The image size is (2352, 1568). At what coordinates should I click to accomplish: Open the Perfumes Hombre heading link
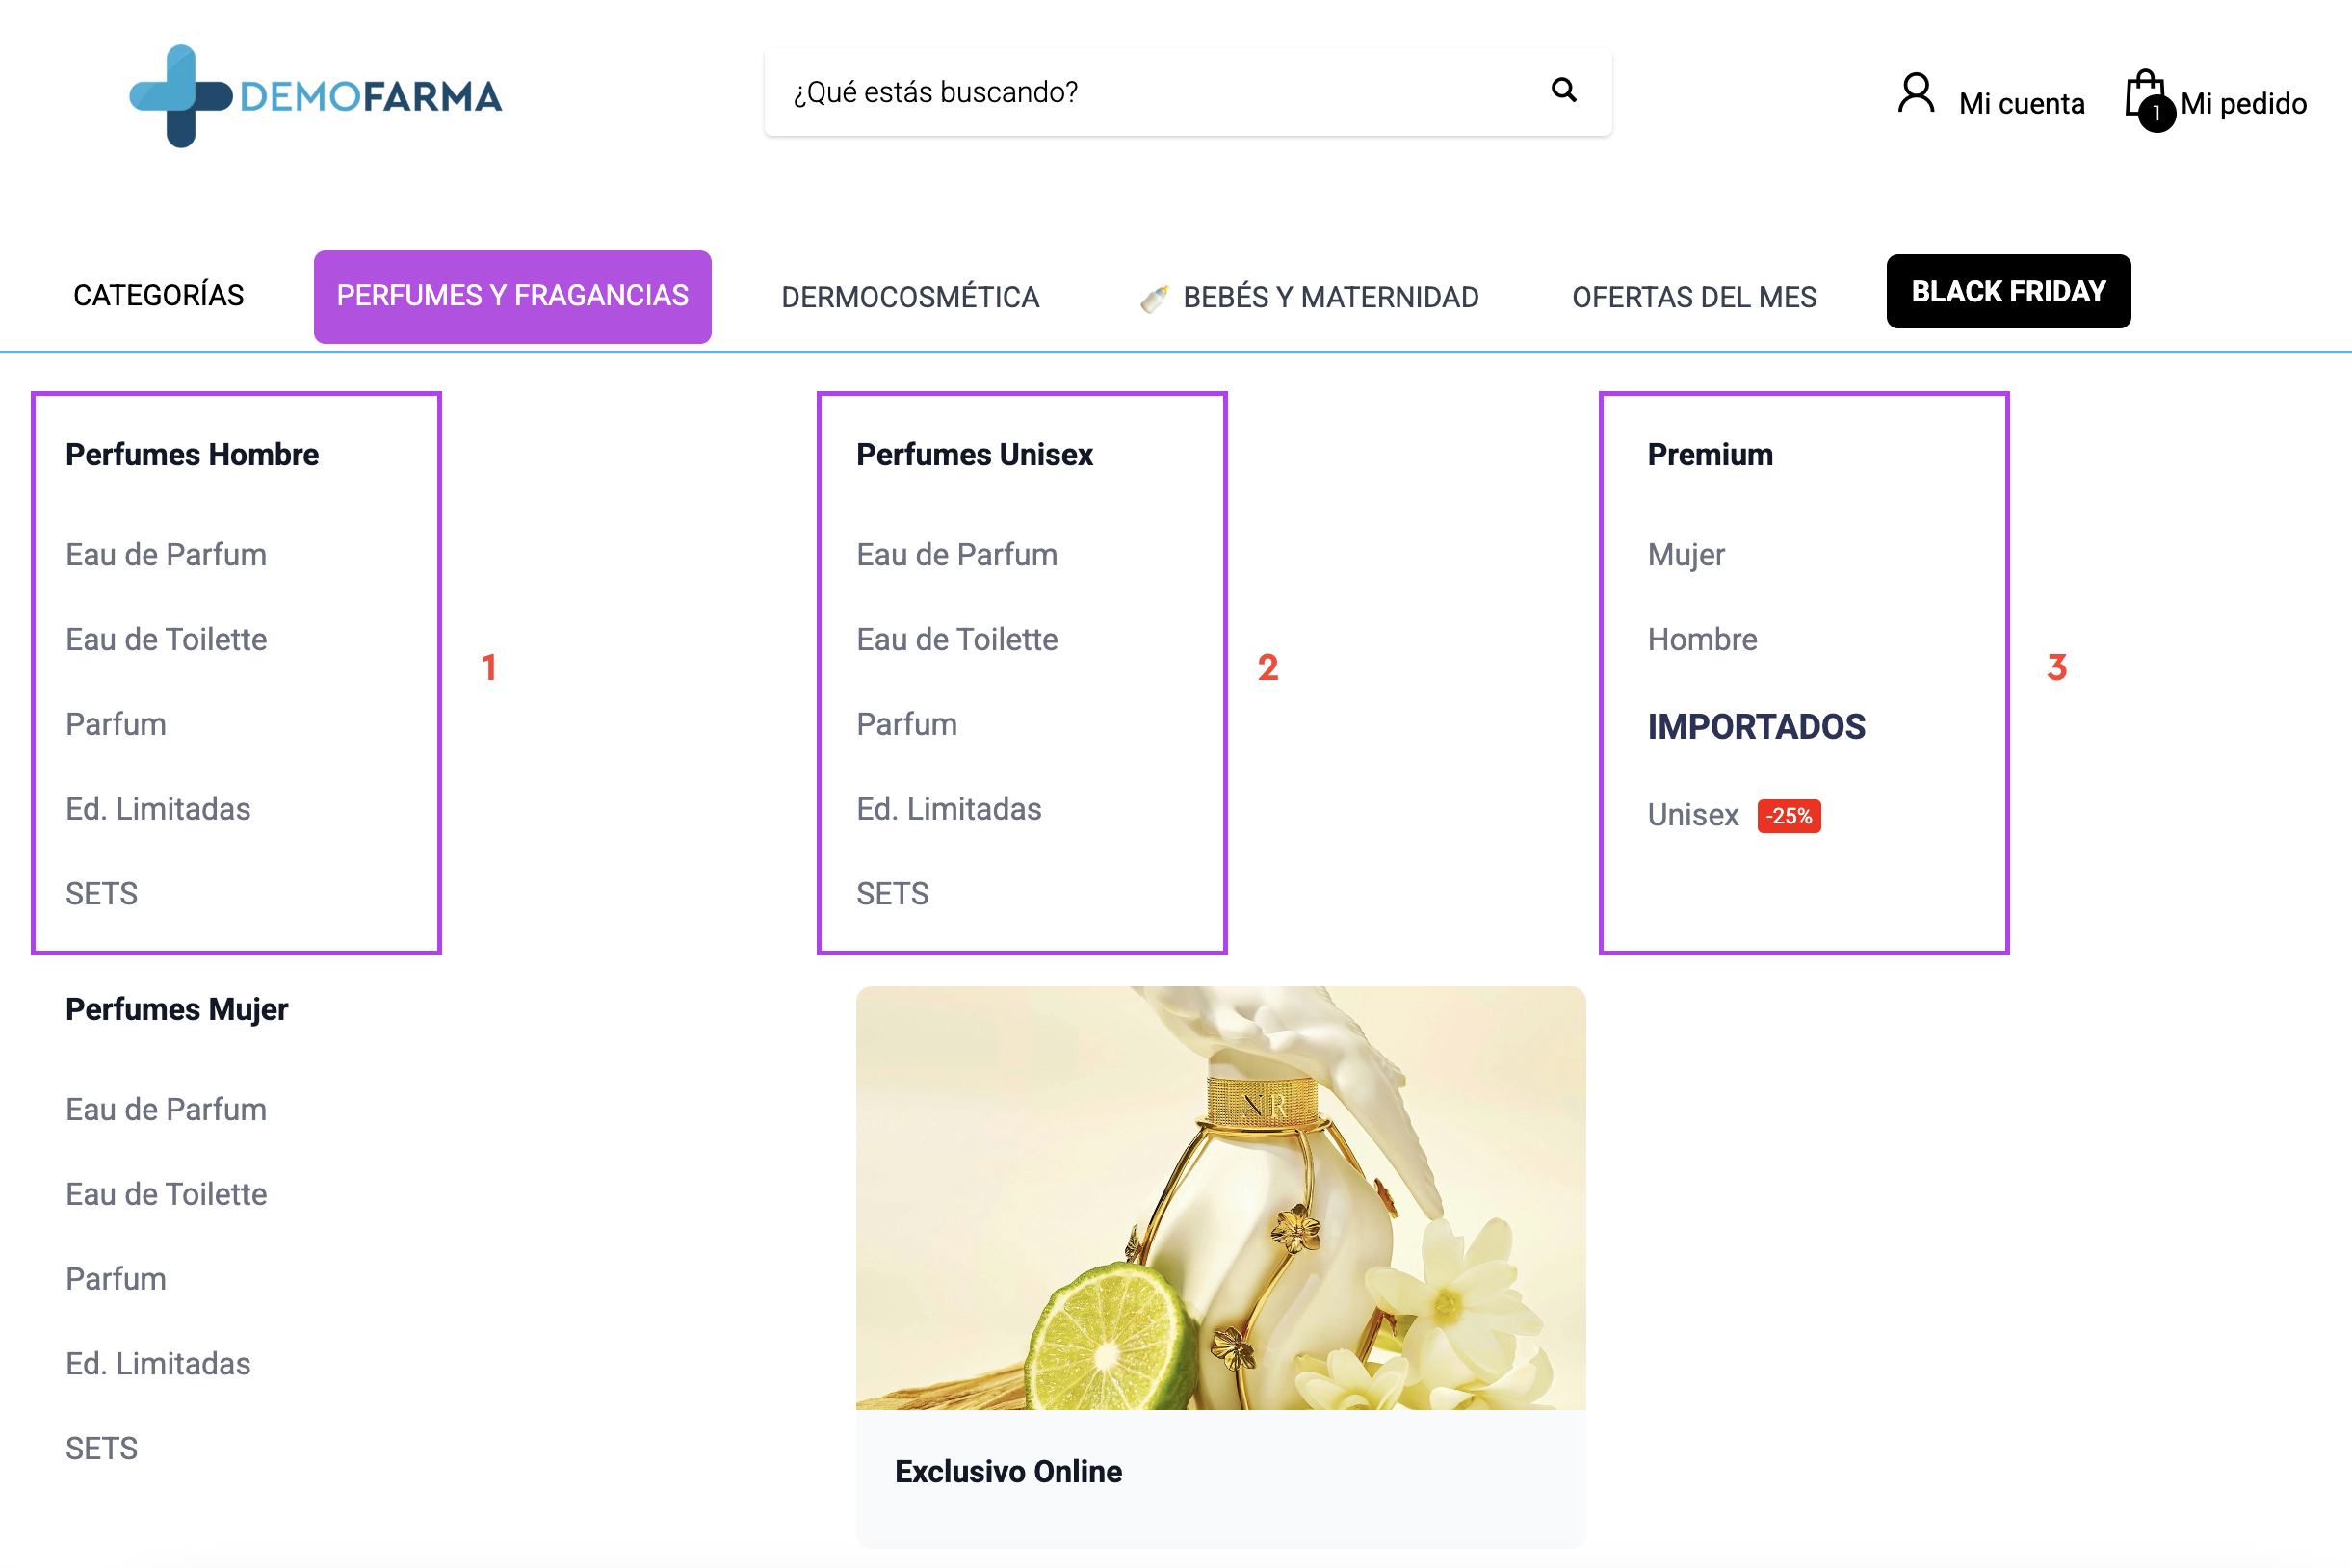coord(192,455)
